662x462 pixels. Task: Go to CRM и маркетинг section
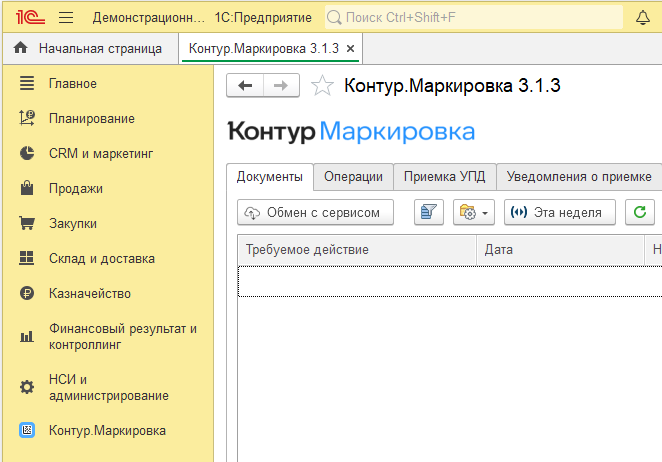pyautogui.click(x=101, y=154)
